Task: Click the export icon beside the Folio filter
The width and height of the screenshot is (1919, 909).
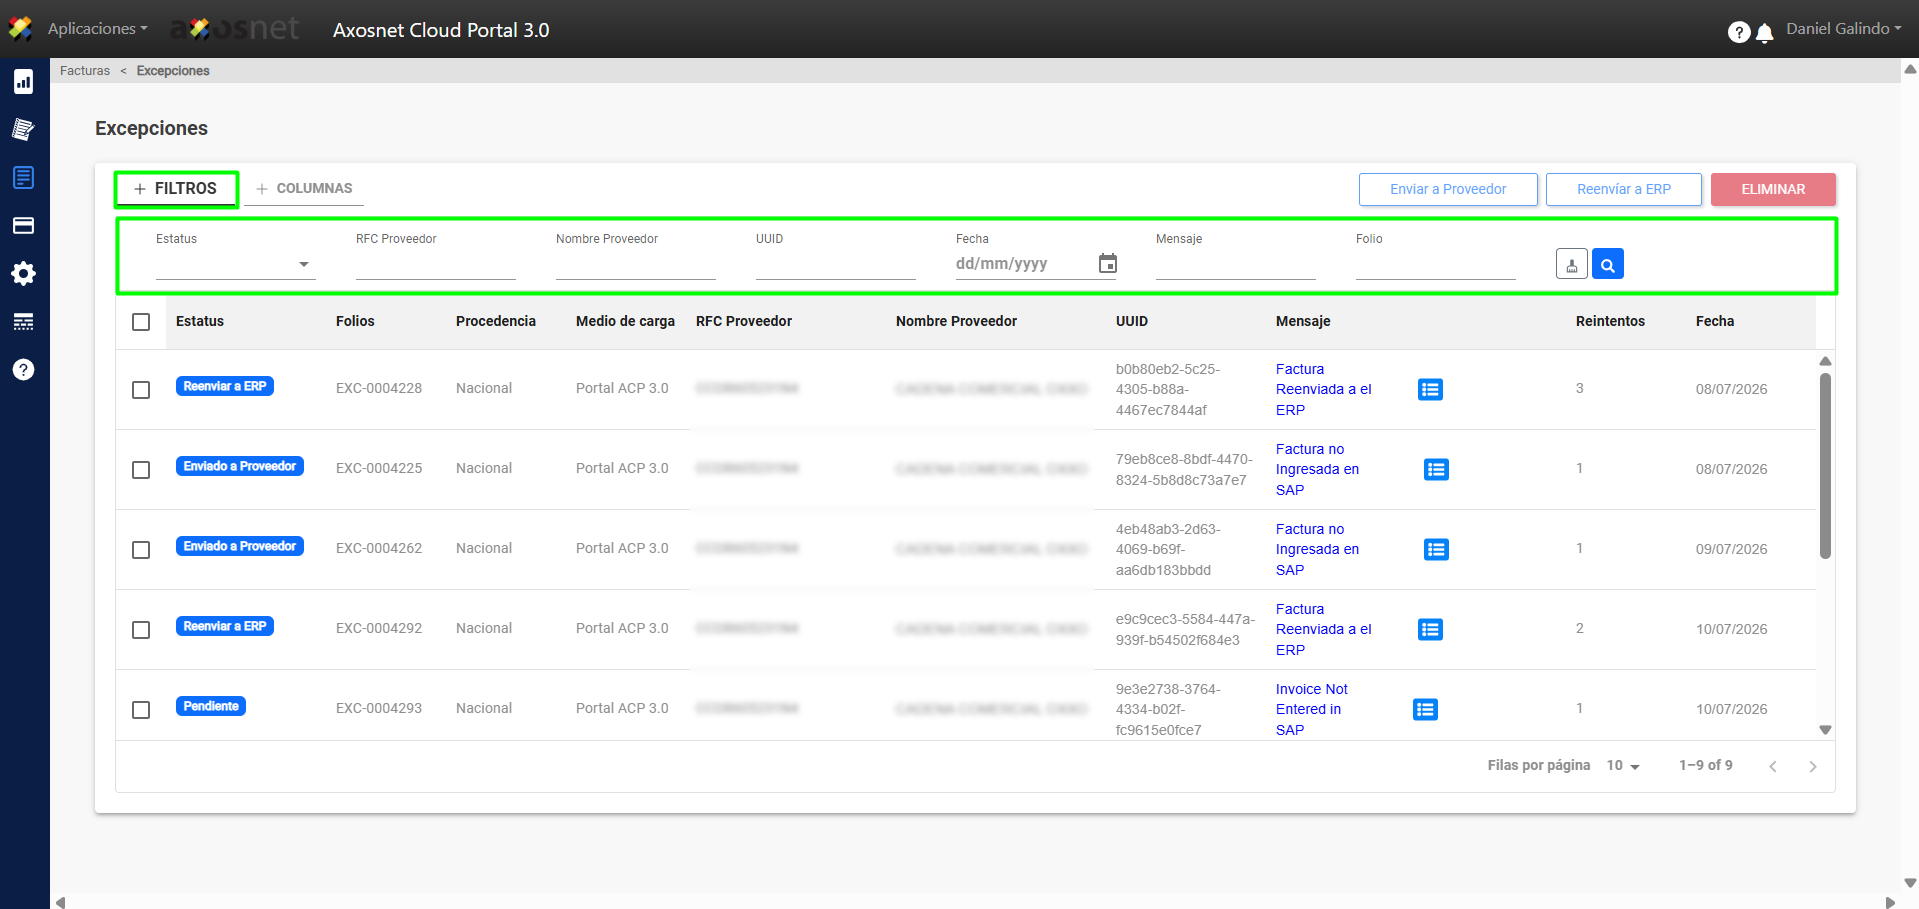Action: click(x=1572, y=264)
